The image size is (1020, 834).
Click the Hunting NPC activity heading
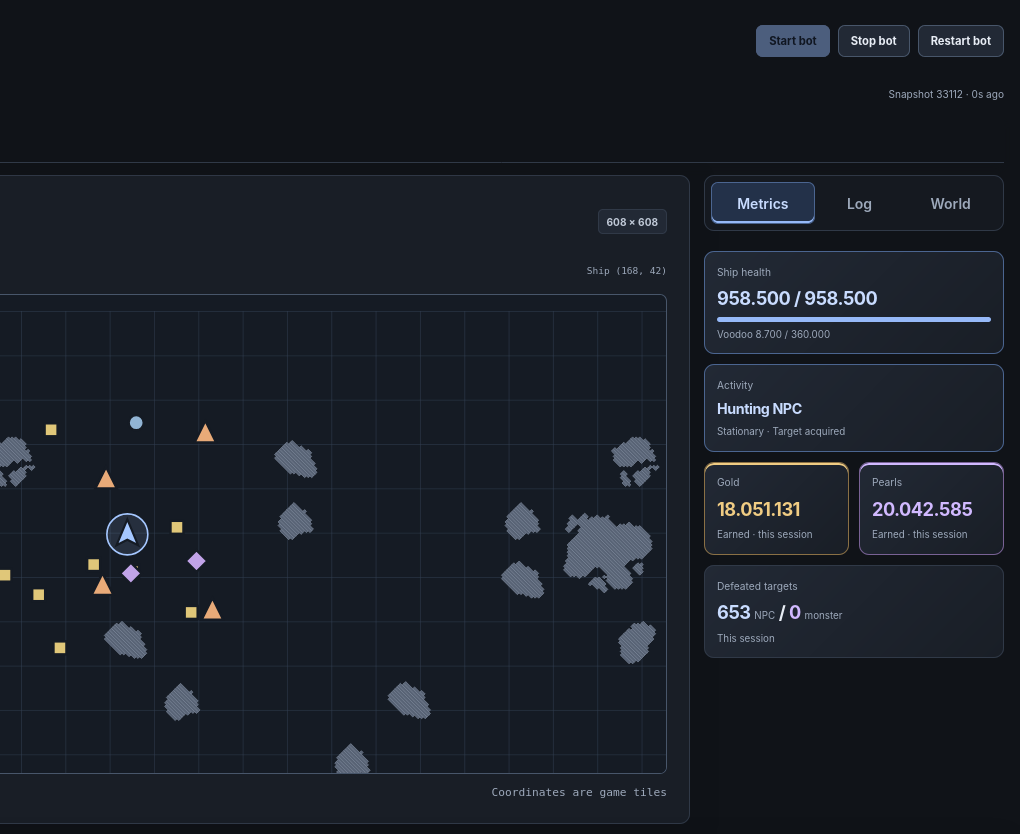click(759, 409)
